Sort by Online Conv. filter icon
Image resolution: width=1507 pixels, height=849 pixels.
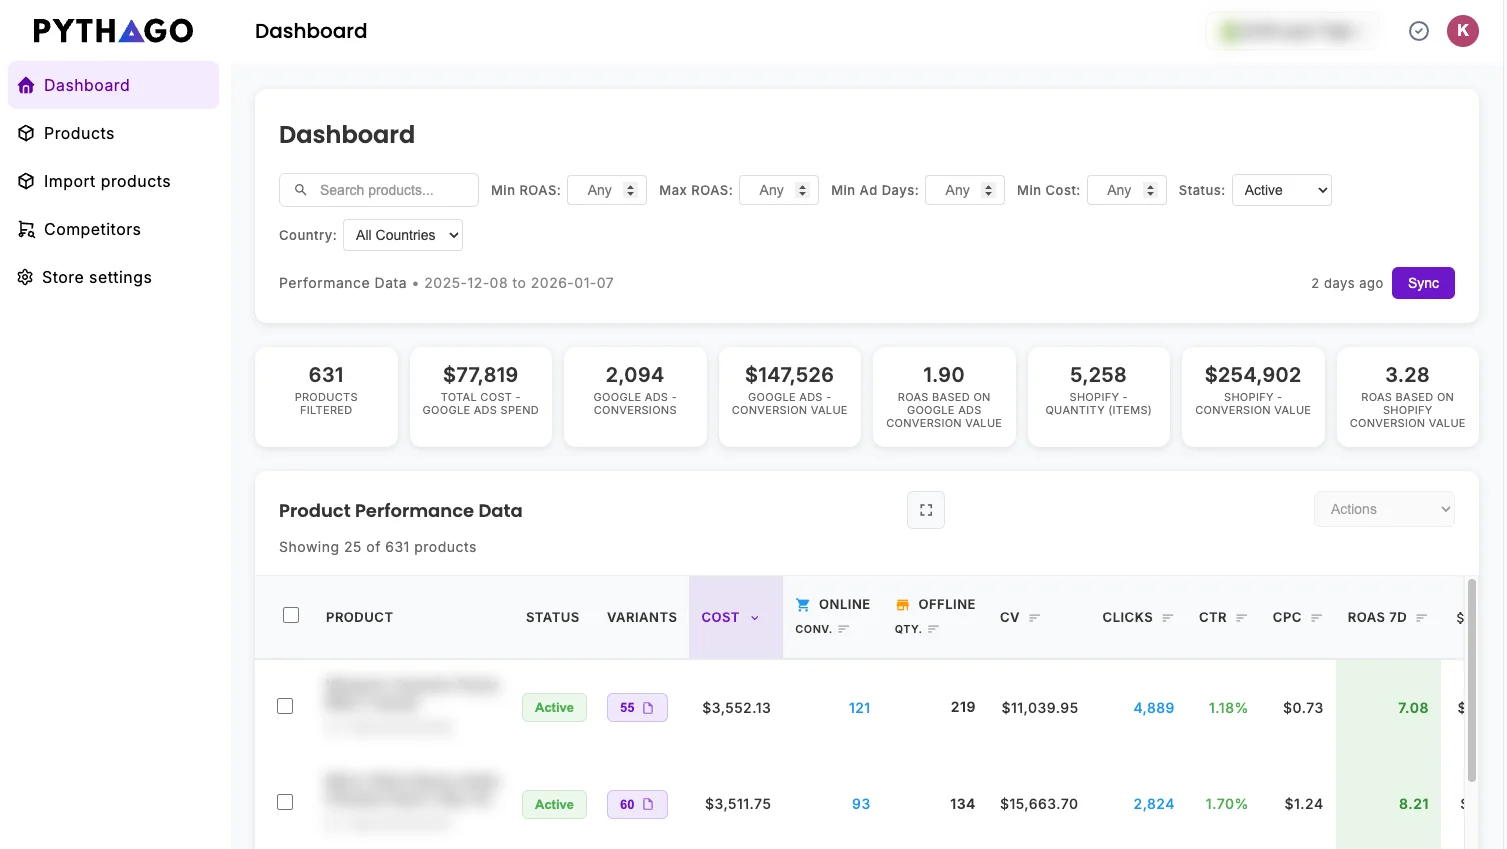point(843,629)
